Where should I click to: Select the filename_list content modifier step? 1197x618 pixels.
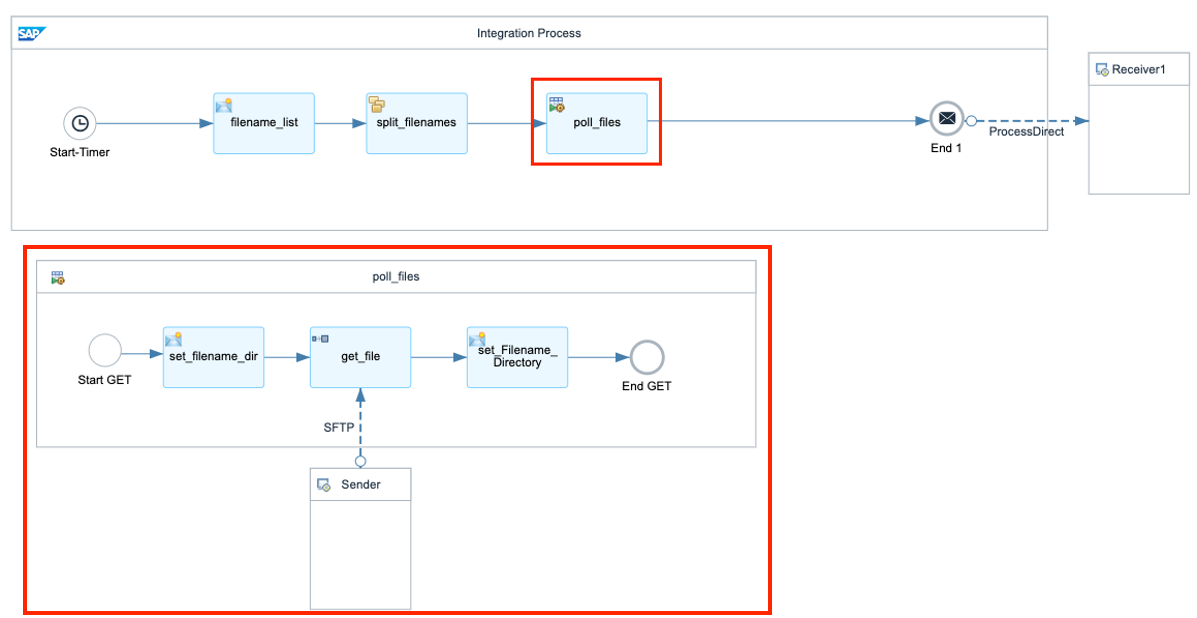click(264, 123)
